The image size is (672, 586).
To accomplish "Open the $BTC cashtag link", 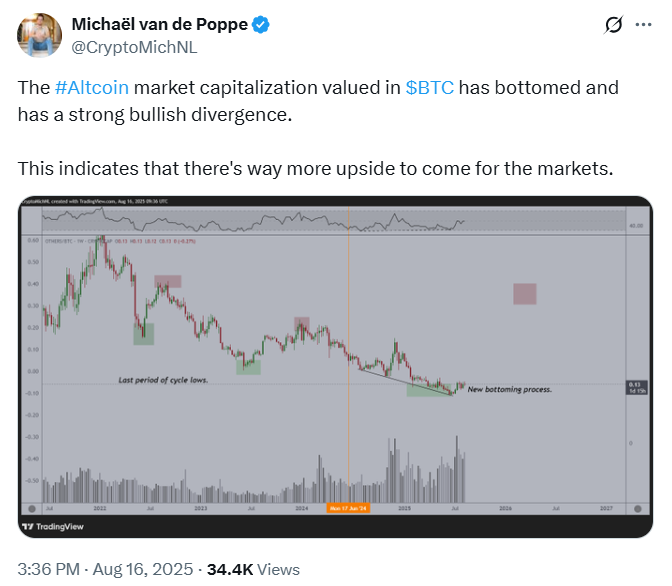I will pos(429,87).
